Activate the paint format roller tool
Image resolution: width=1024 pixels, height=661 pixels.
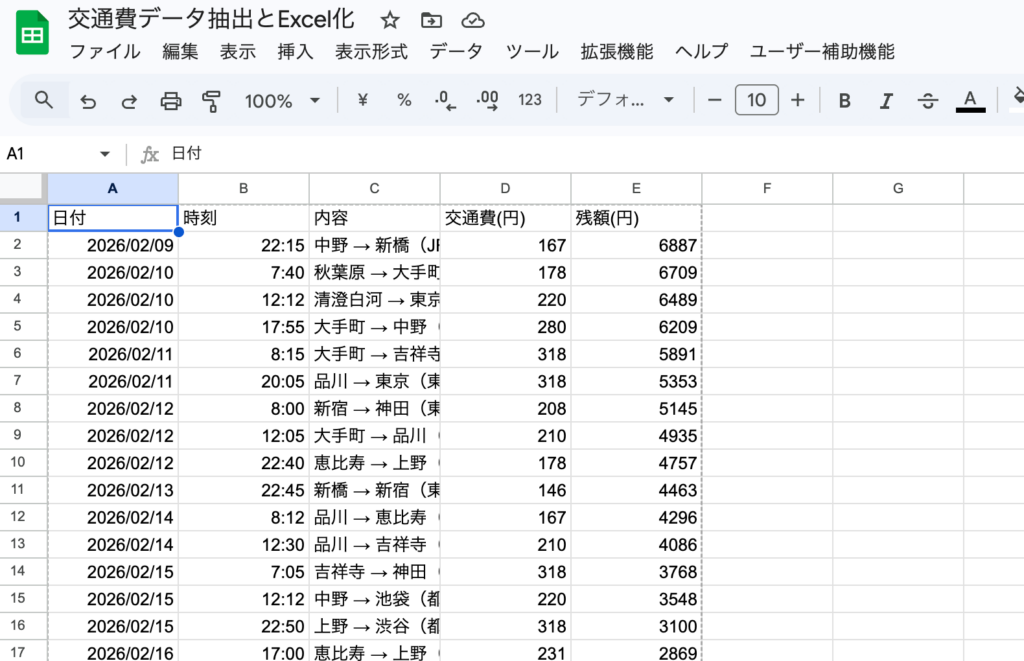point(211,100)
